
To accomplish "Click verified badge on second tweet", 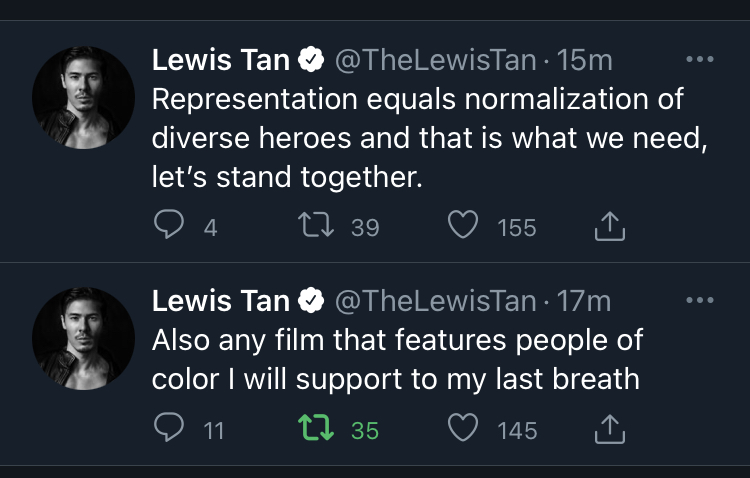I will pyautogui.click(x=311, y=301).
